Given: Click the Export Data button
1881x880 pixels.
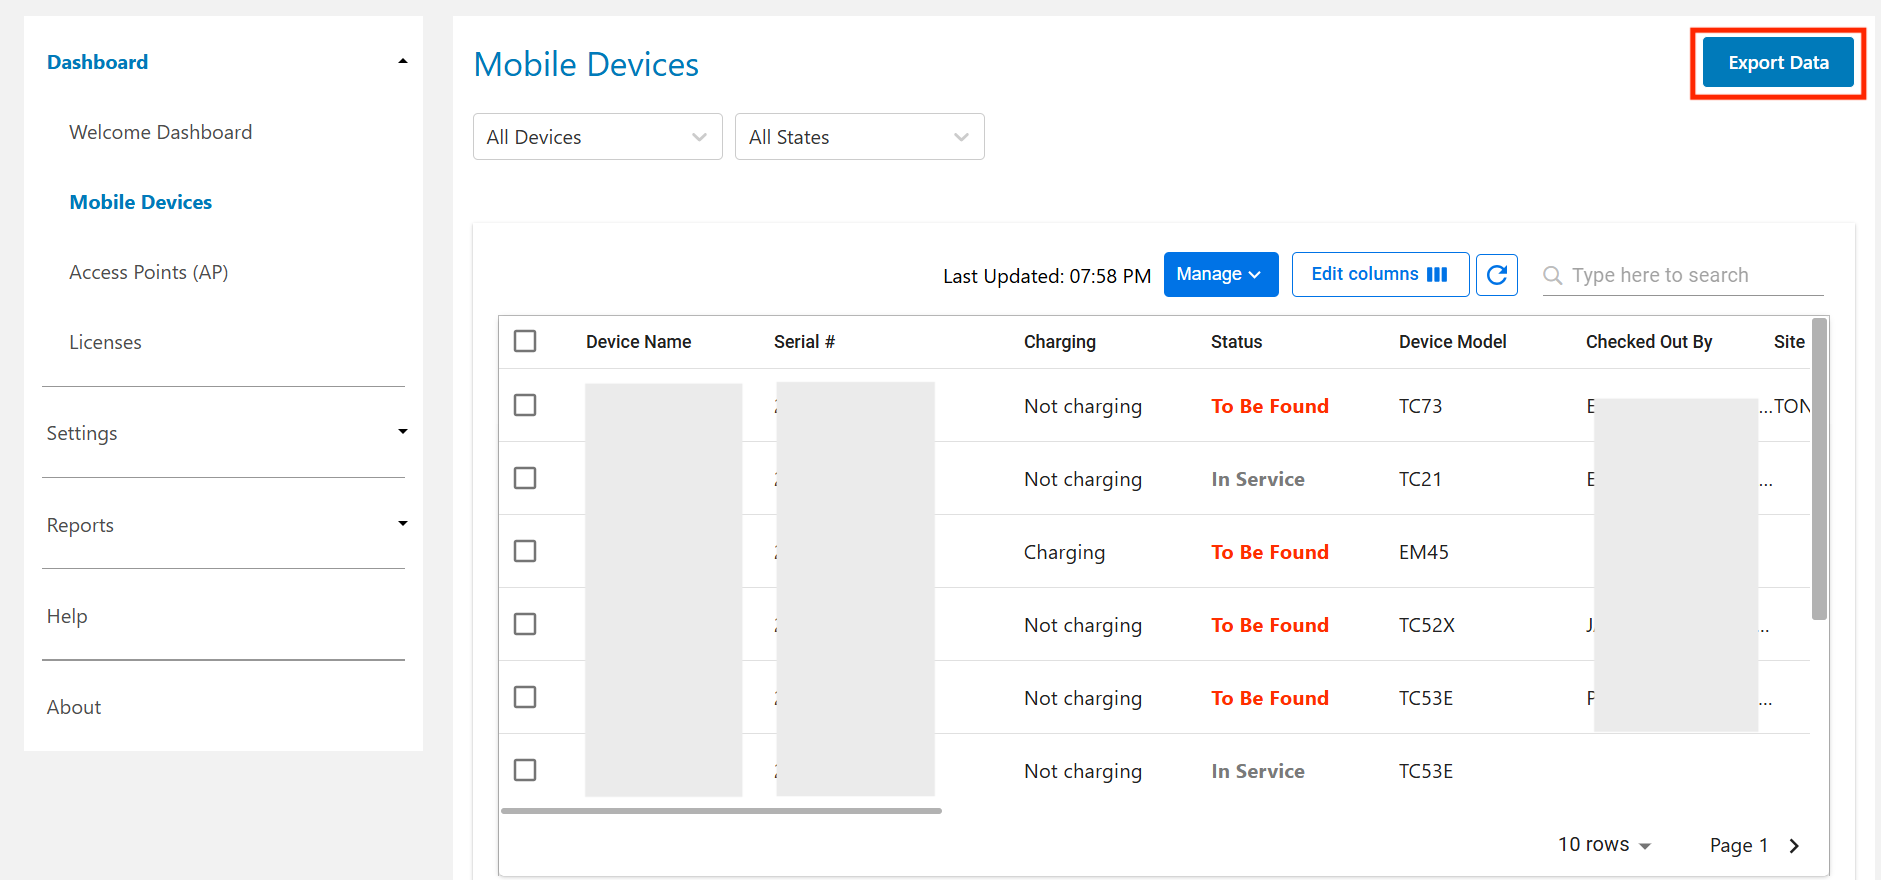Looking at the screenshot, I should [1777, 63].
